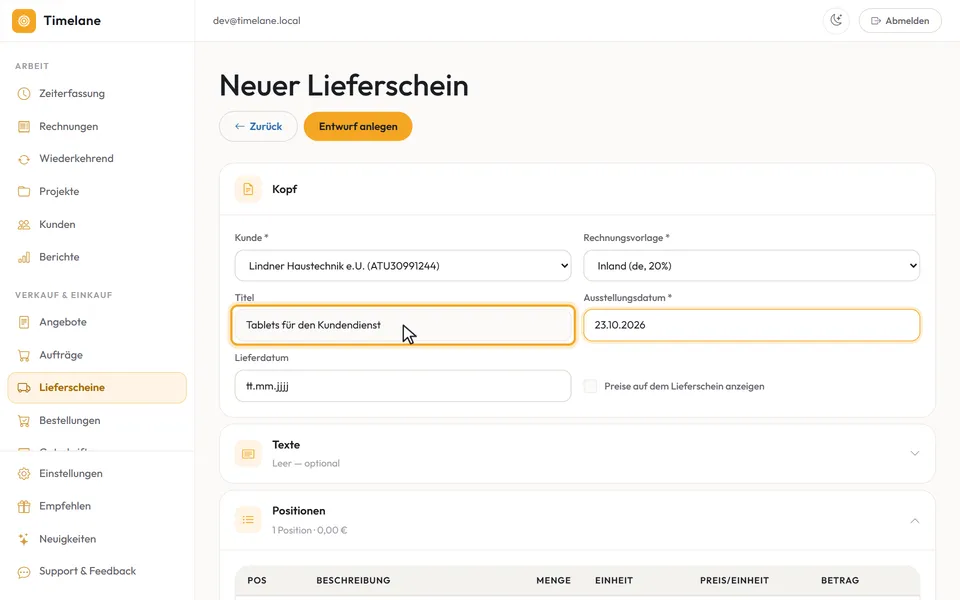Click the POS column header

click(257, 580)
